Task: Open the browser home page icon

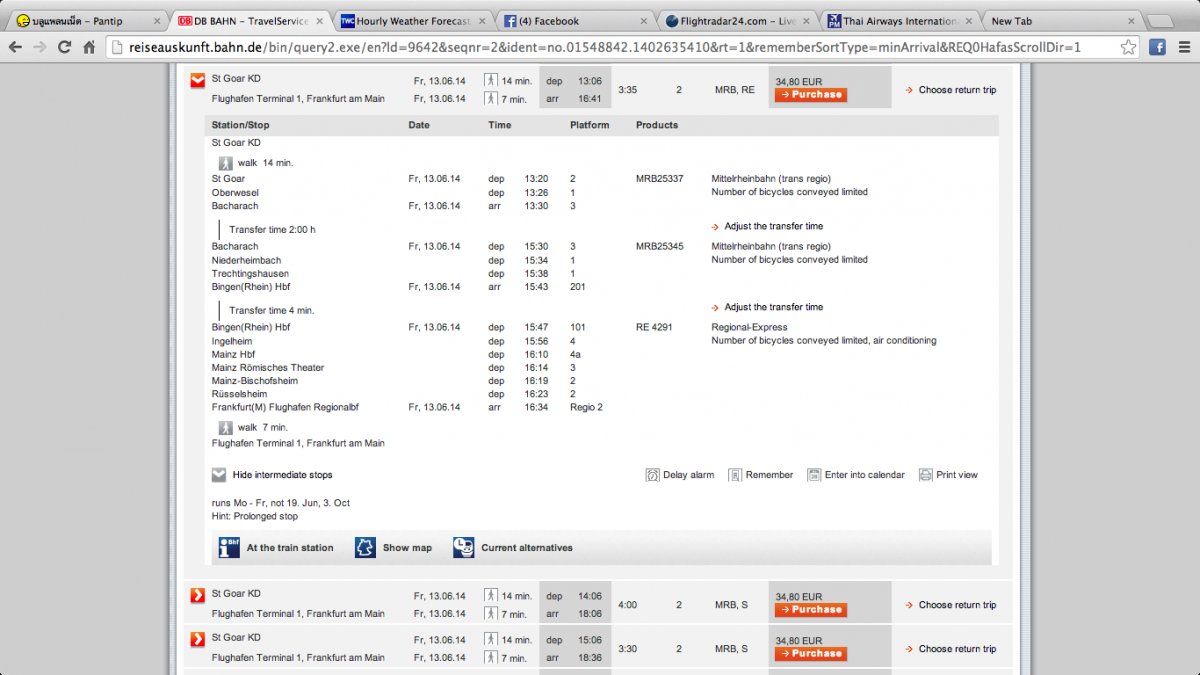Action: pos(89,47)
